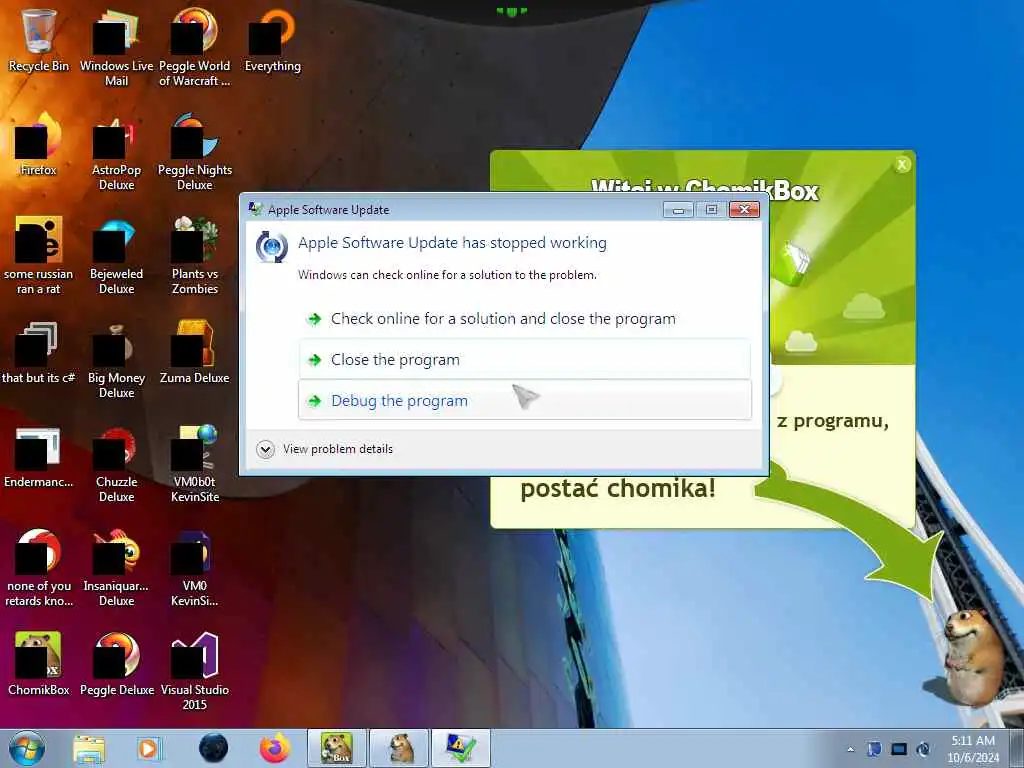Close the ChomikBox welcome popup

coord(902,165)
